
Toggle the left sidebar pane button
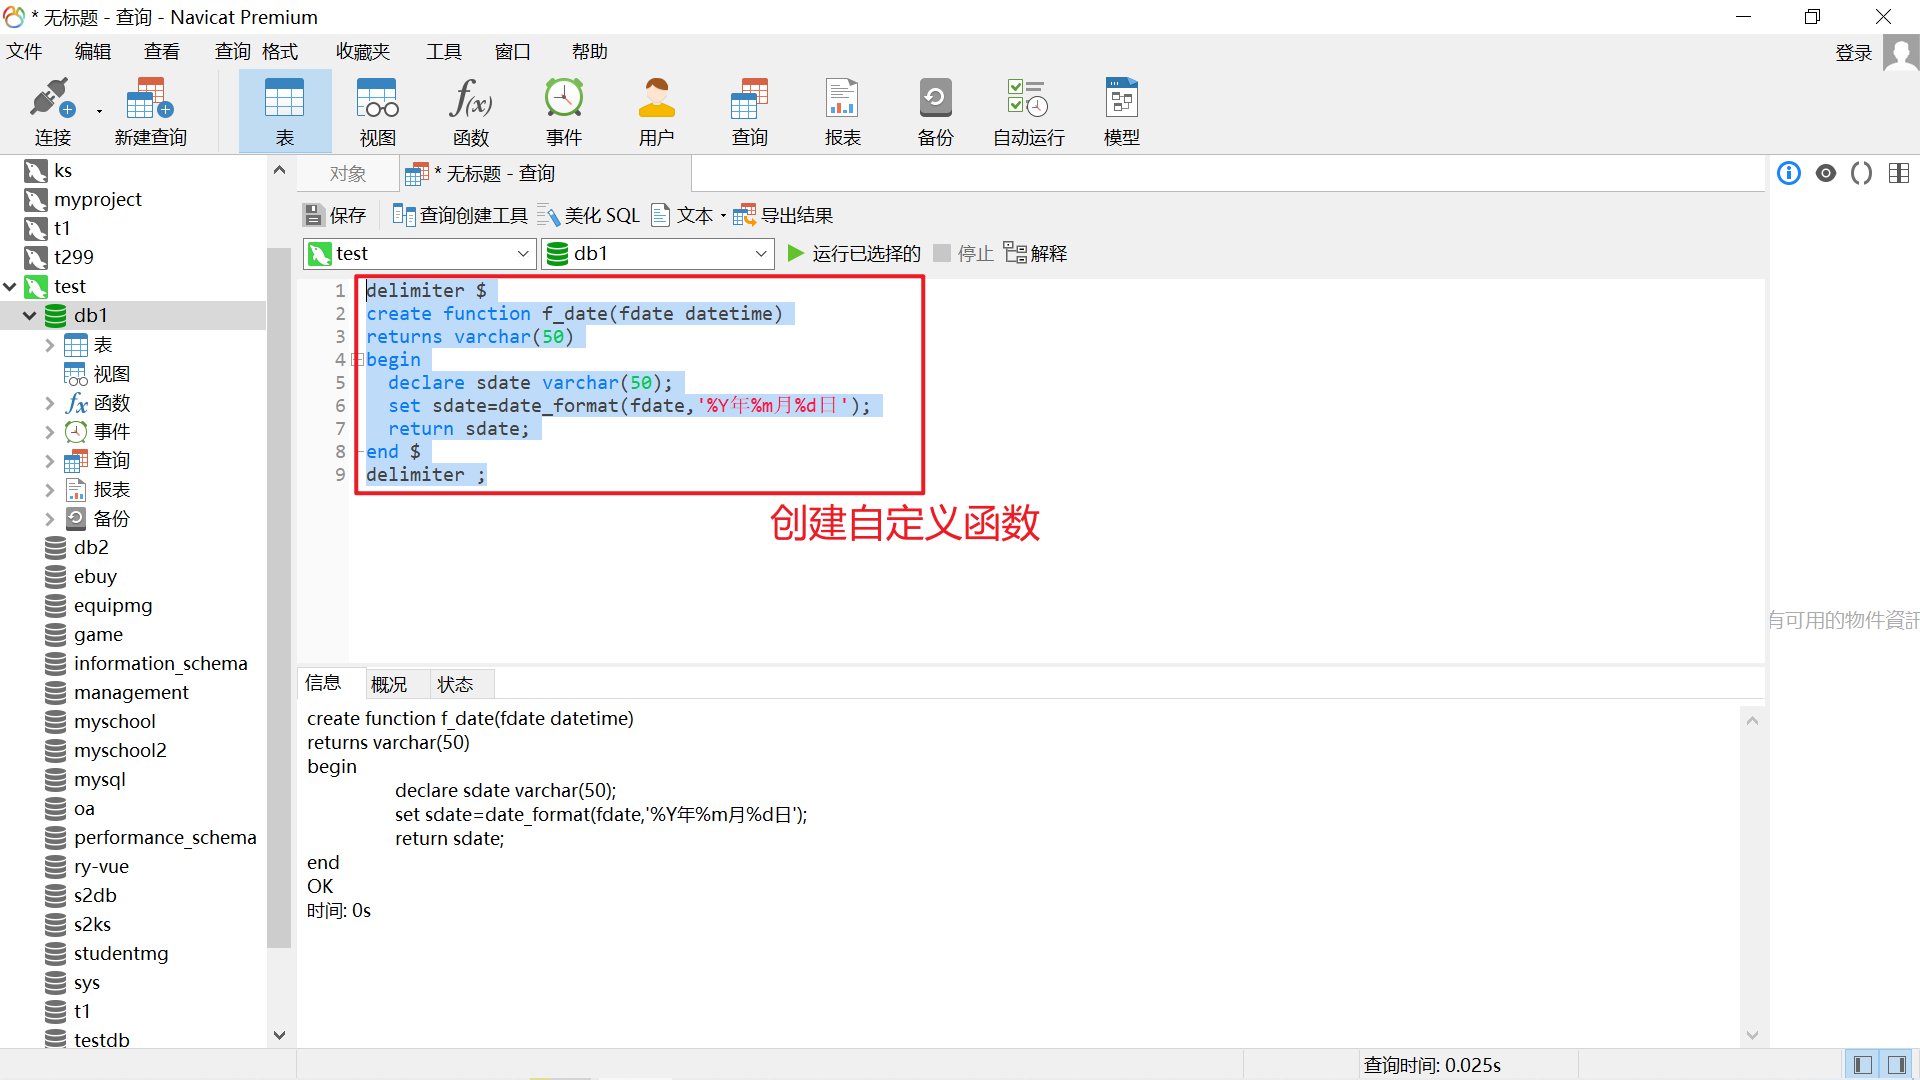(1862, 1065)
